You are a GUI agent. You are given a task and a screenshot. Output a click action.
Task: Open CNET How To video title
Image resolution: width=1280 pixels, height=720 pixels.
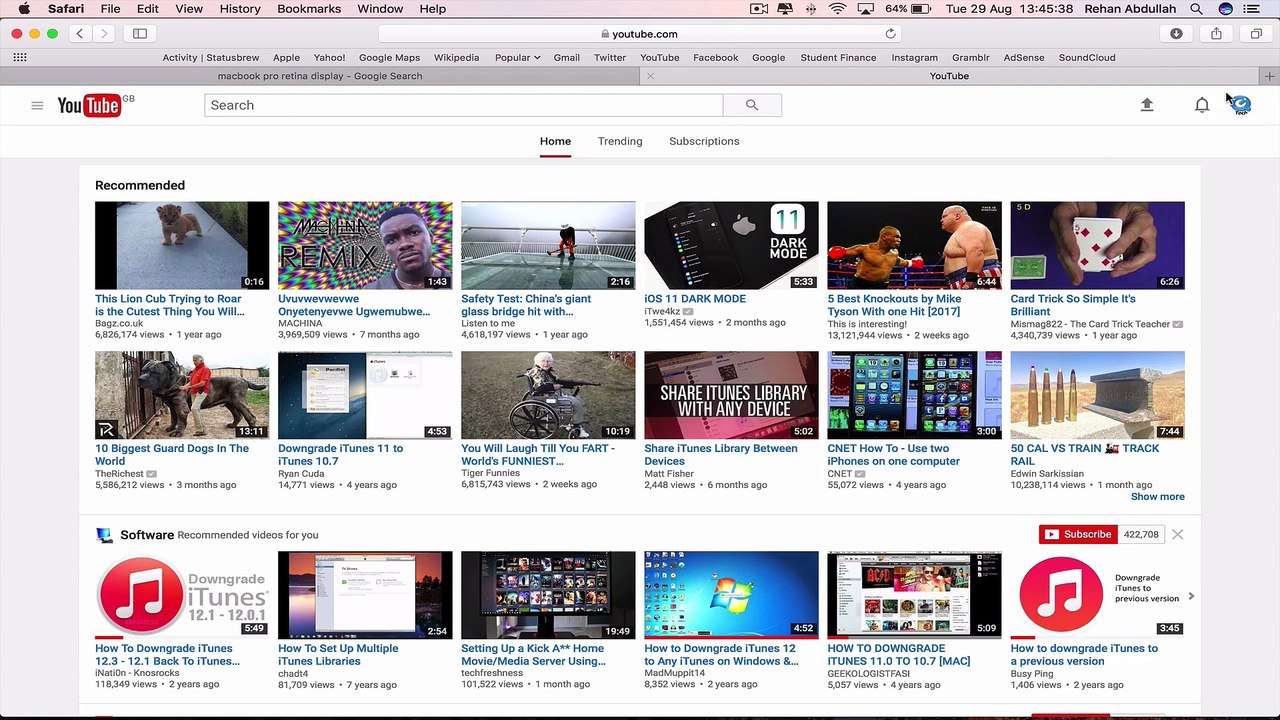(893, 455)
